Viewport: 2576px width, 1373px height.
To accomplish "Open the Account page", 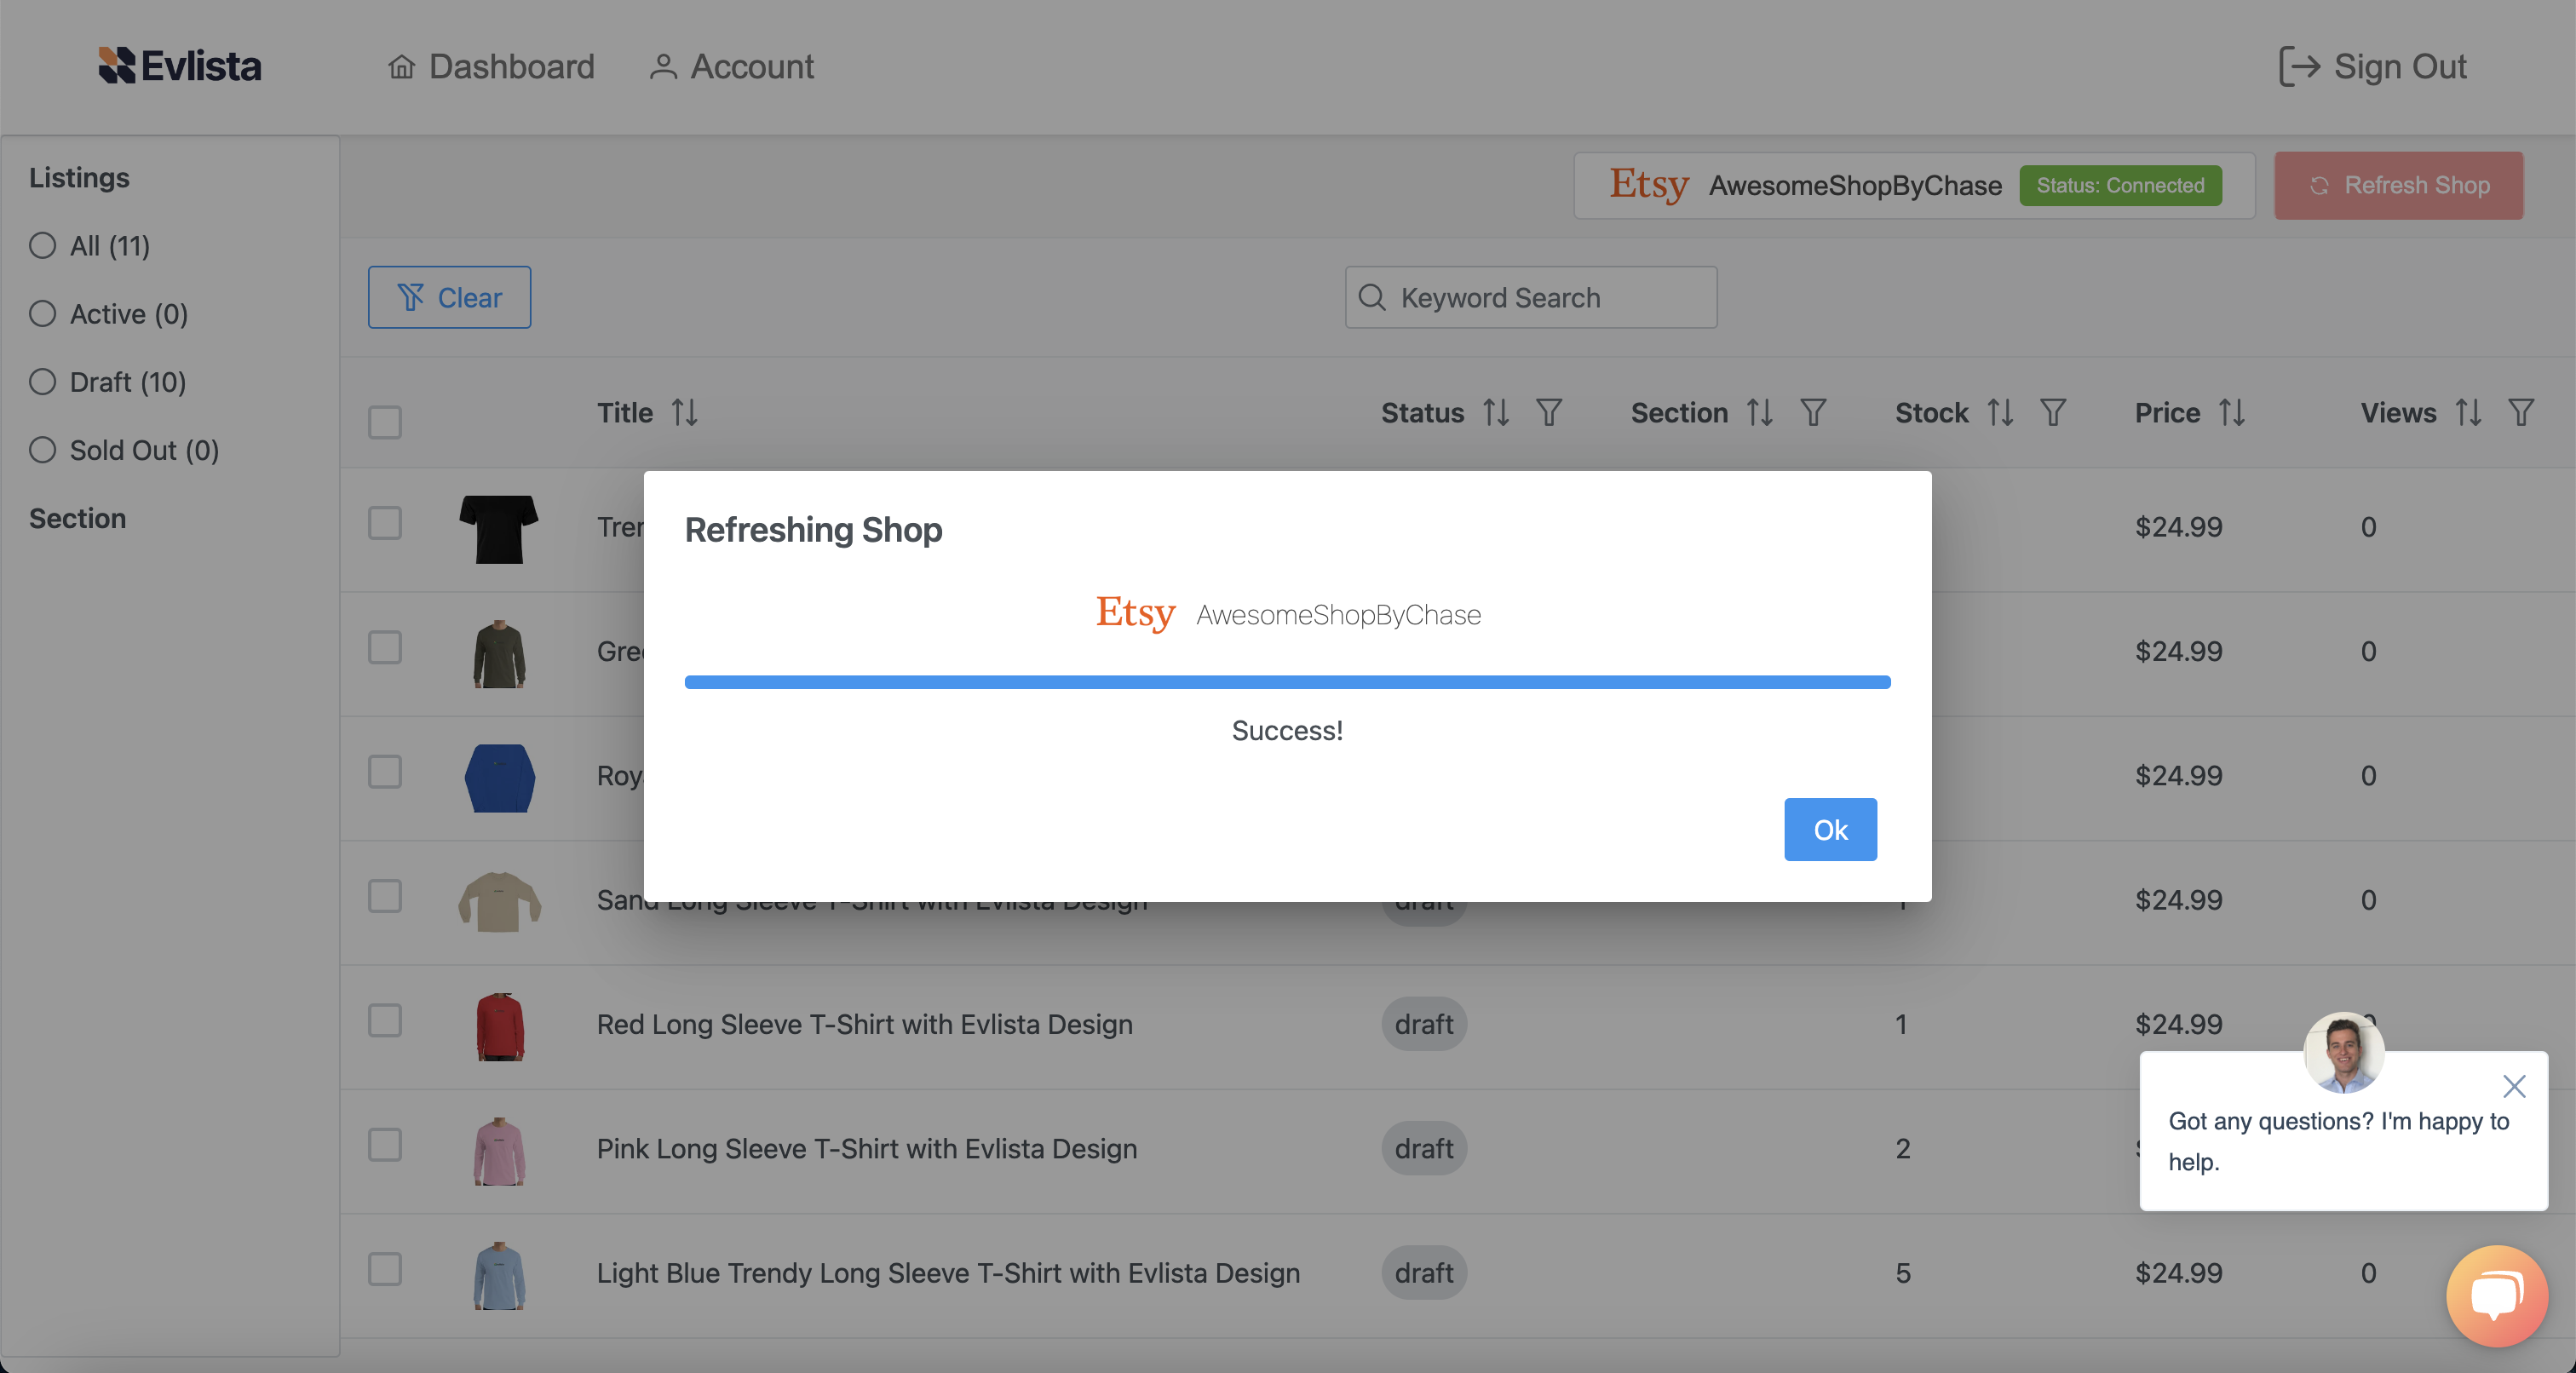I will (731, 66).
